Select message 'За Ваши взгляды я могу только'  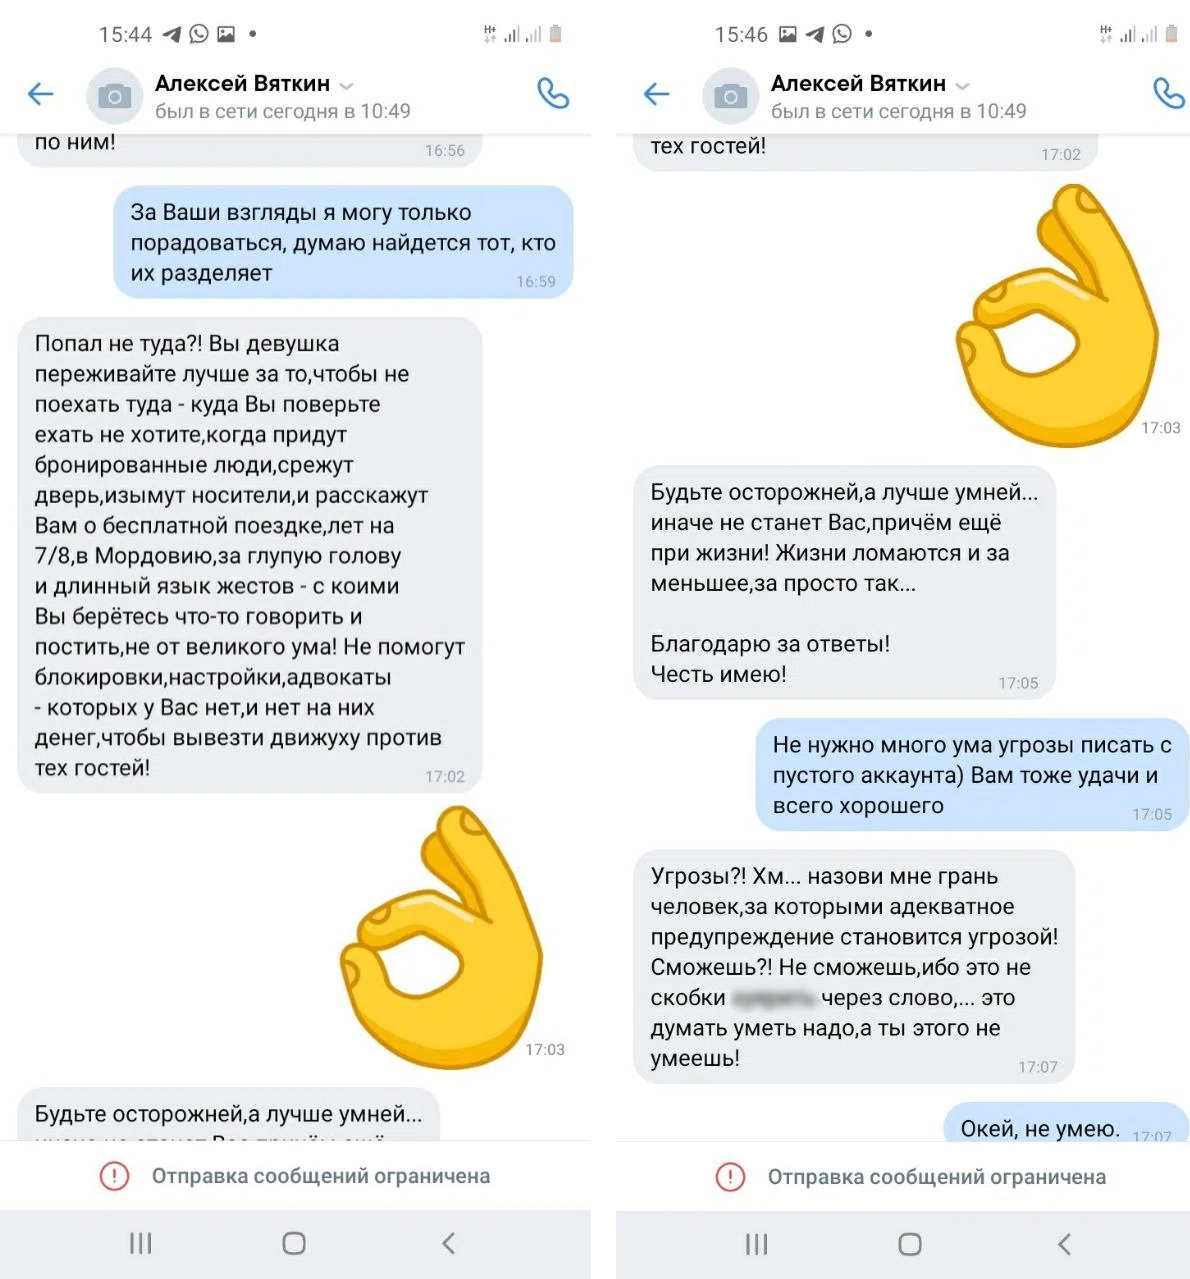pos(343,242)
